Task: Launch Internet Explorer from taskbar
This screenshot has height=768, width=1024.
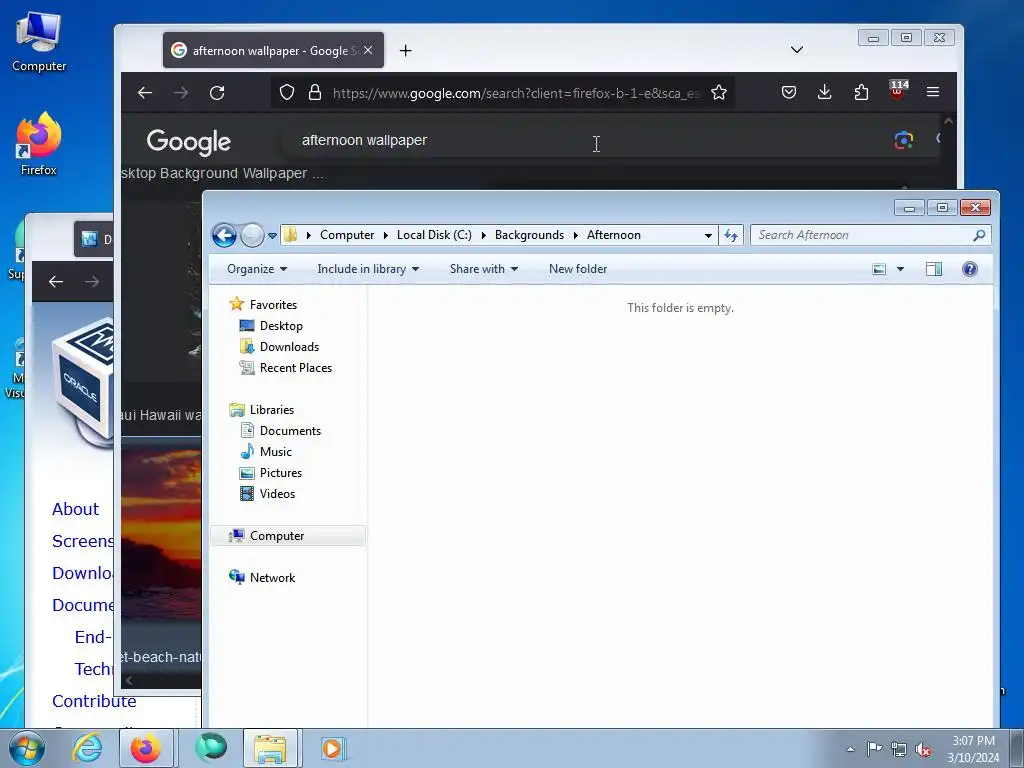Action: coord(87,748)
